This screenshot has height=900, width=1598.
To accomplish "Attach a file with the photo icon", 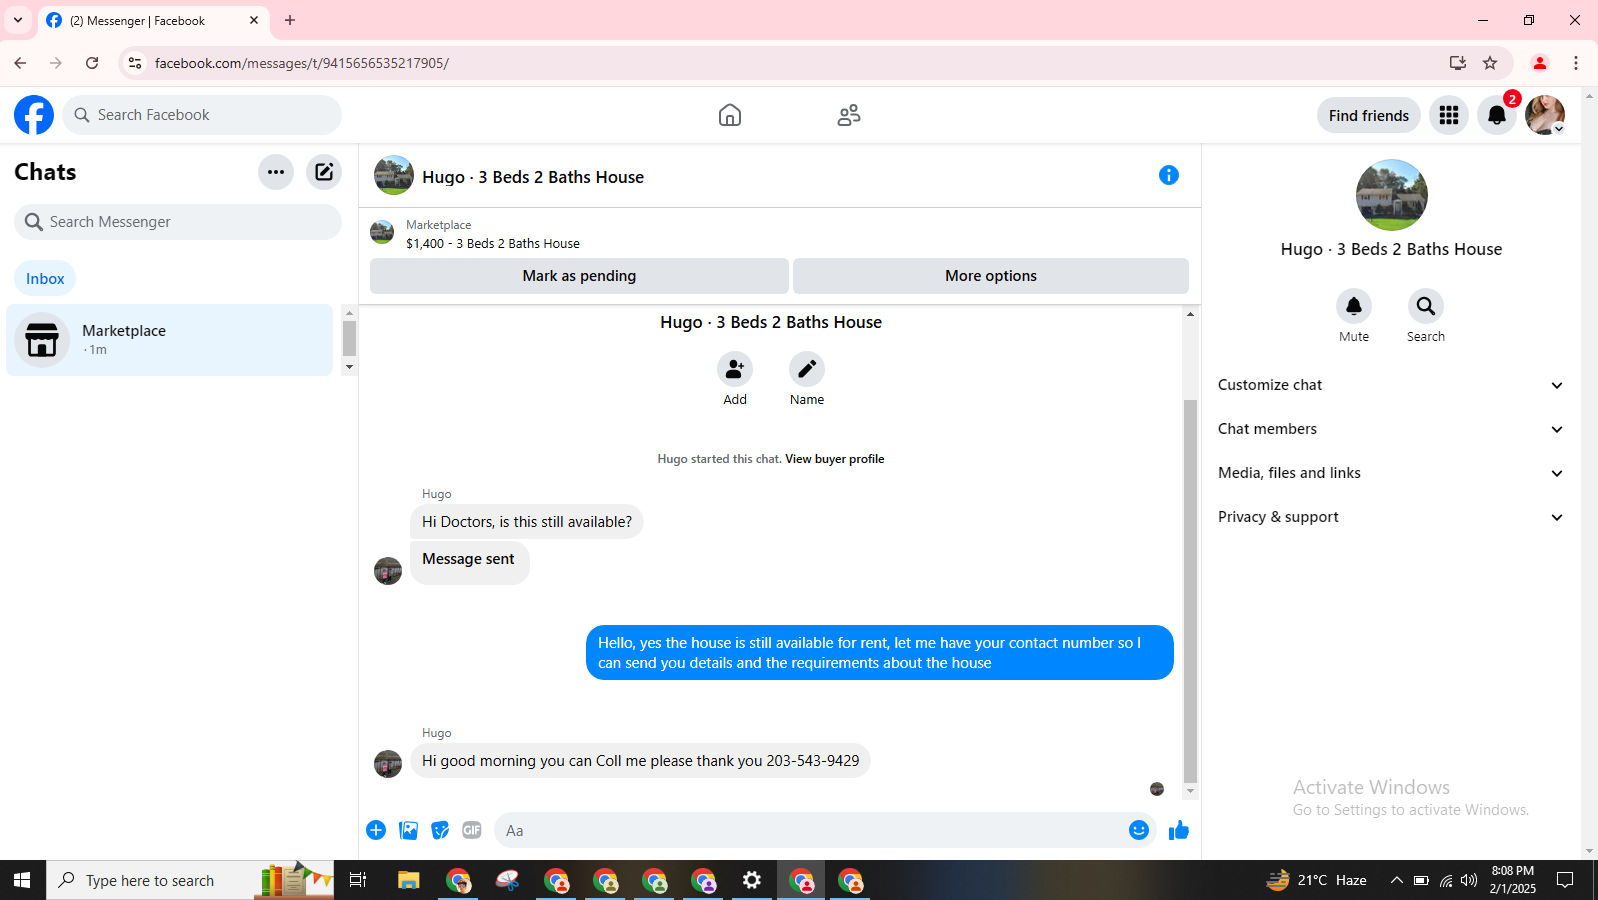I will [408, 830].
